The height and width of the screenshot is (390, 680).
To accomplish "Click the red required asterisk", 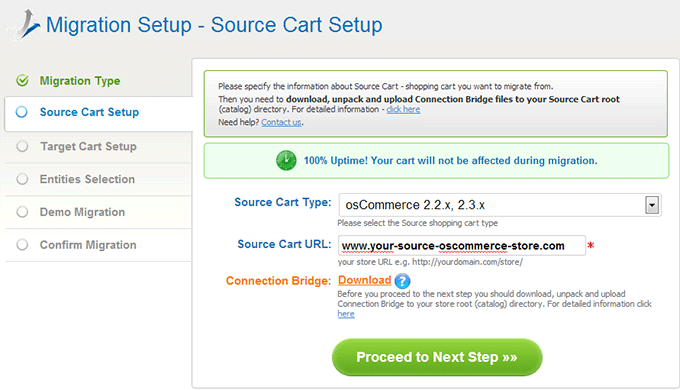I will 591,246.
